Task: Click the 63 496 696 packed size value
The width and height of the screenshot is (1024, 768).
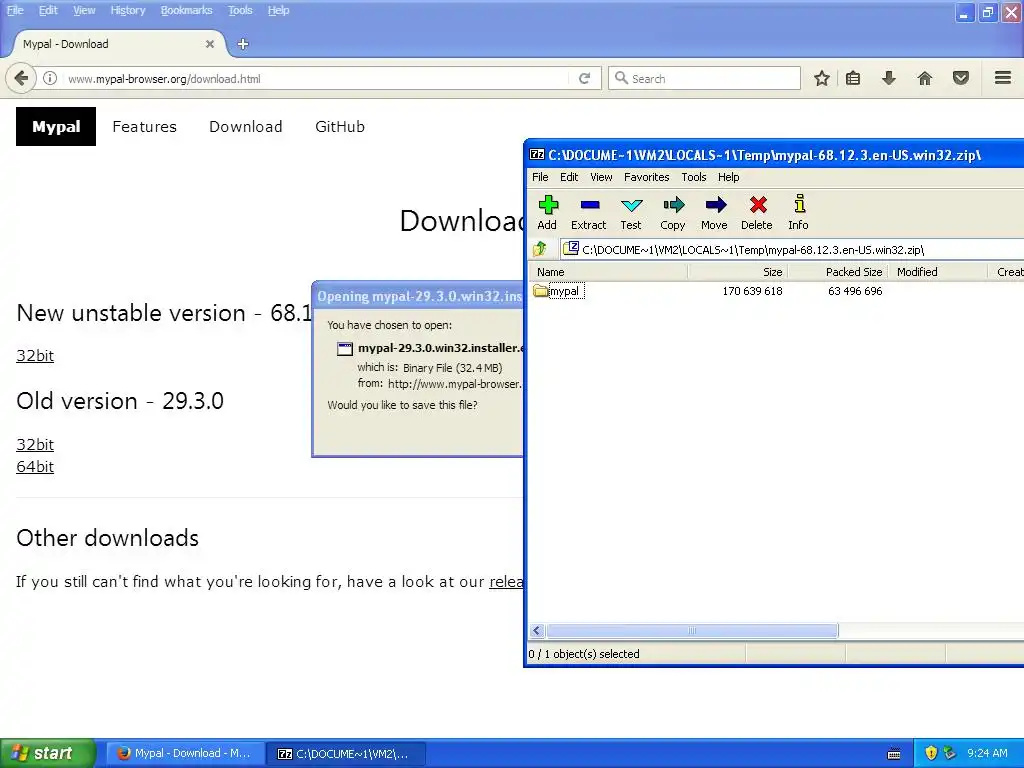Action: [x=855, y=291]
